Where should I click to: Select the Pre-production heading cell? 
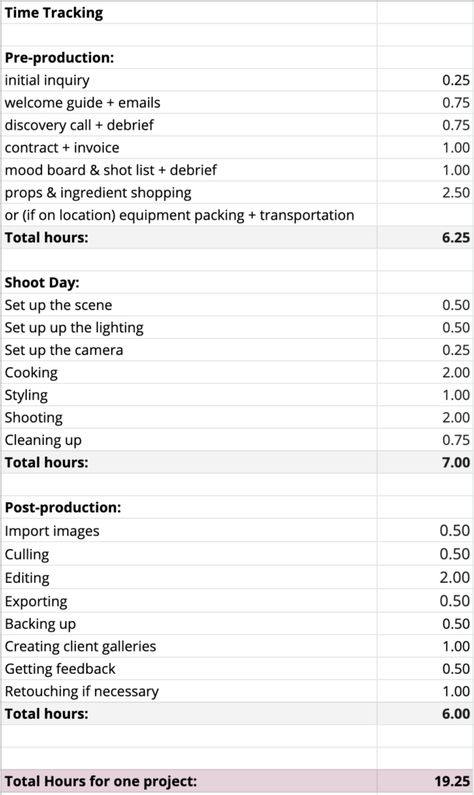tap(189, 57)
